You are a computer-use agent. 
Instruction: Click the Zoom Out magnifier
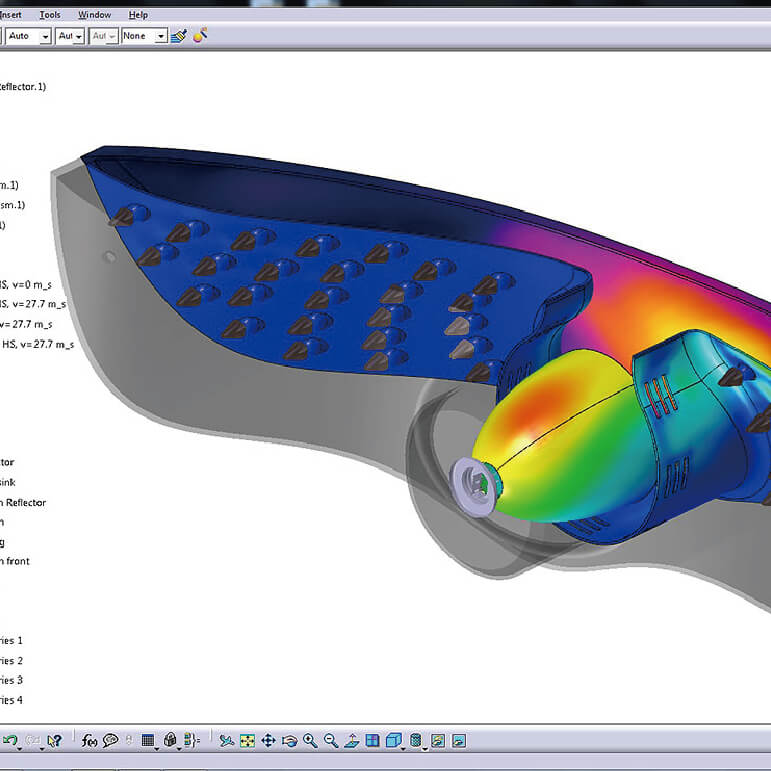pos(330,741)
